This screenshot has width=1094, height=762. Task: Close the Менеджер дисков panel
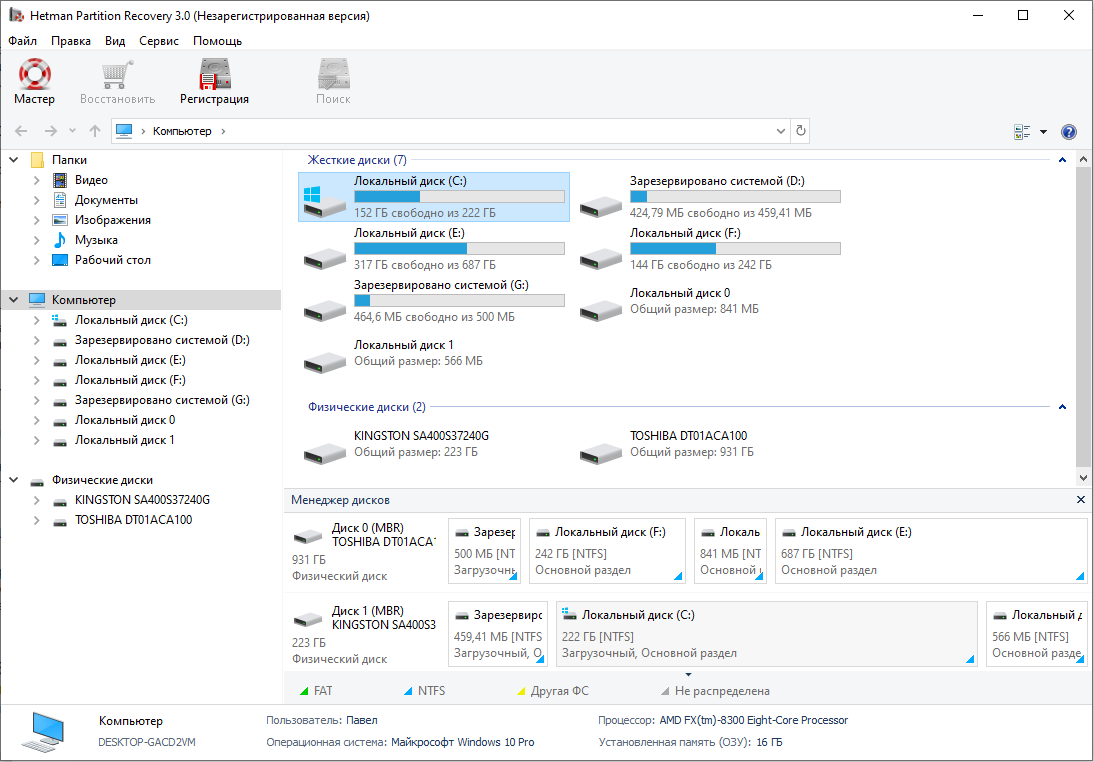(x=1081, y=500)
